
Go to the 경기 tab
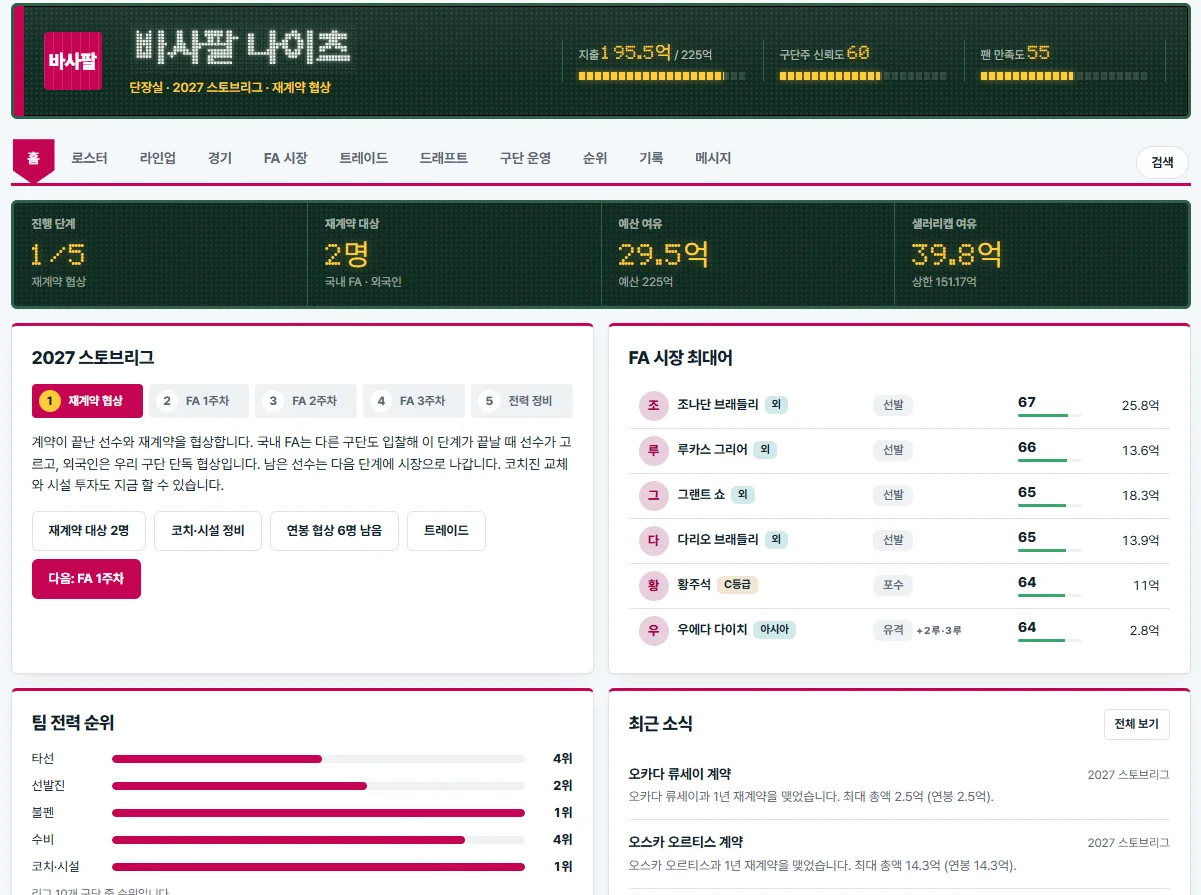(x=219, y=158)
